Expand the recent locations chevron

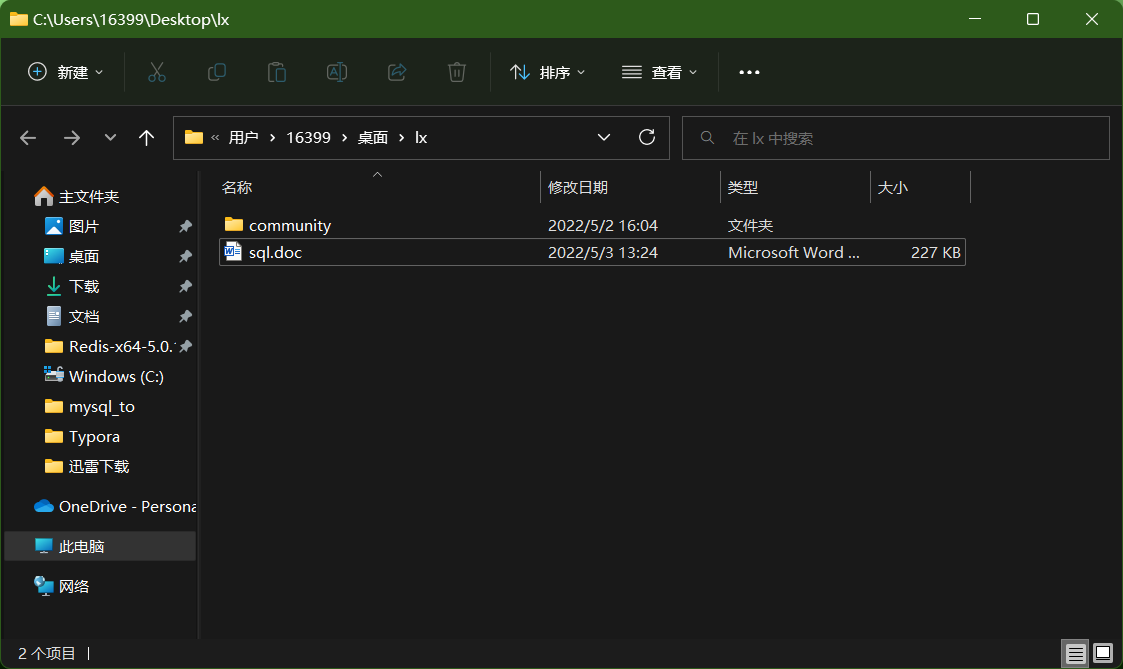pyautogui.click(x=110, y=138)
